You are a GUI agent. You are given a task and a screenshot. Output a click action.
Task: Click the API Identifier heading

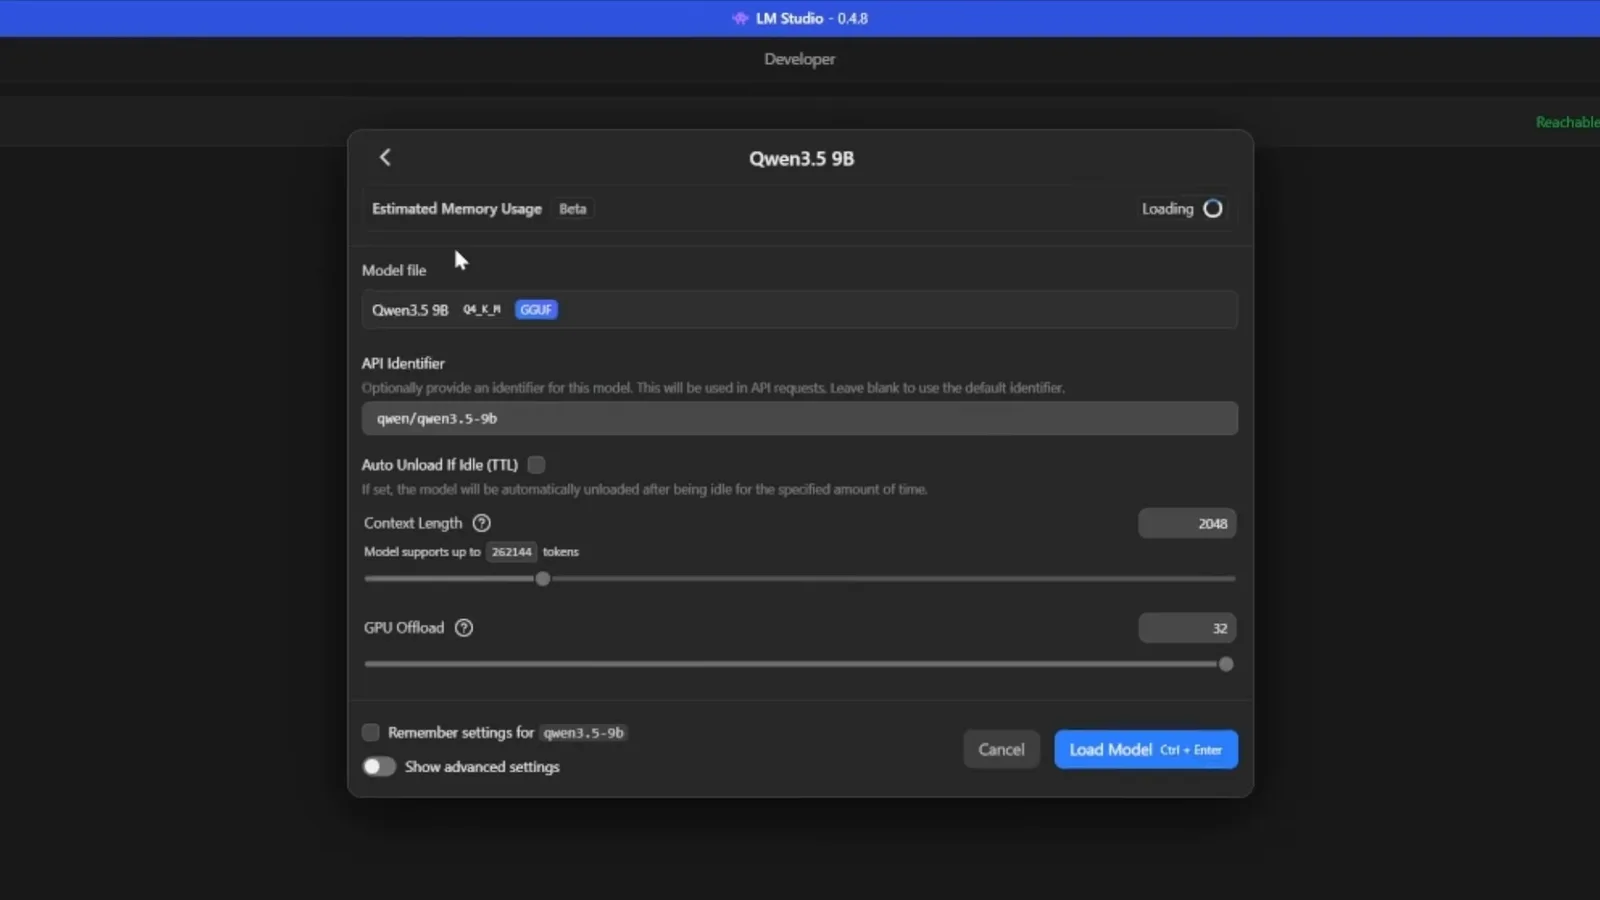403,363
